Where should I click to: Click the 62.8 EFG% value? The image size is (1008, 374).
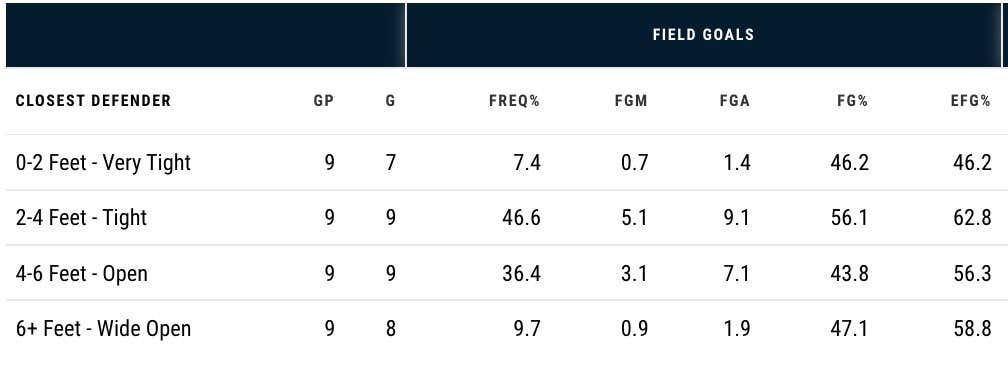(x=973, y=218)
